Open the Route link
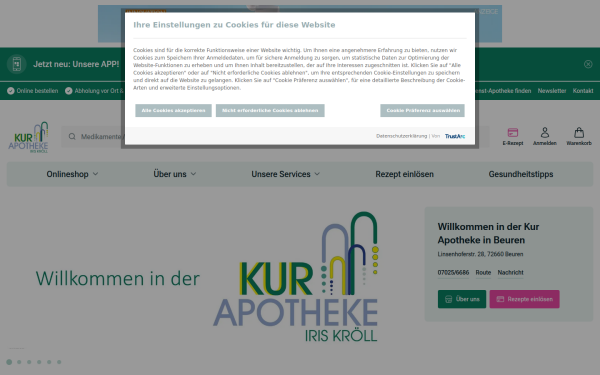Viewport: 600px width, 375px height. 483,272
